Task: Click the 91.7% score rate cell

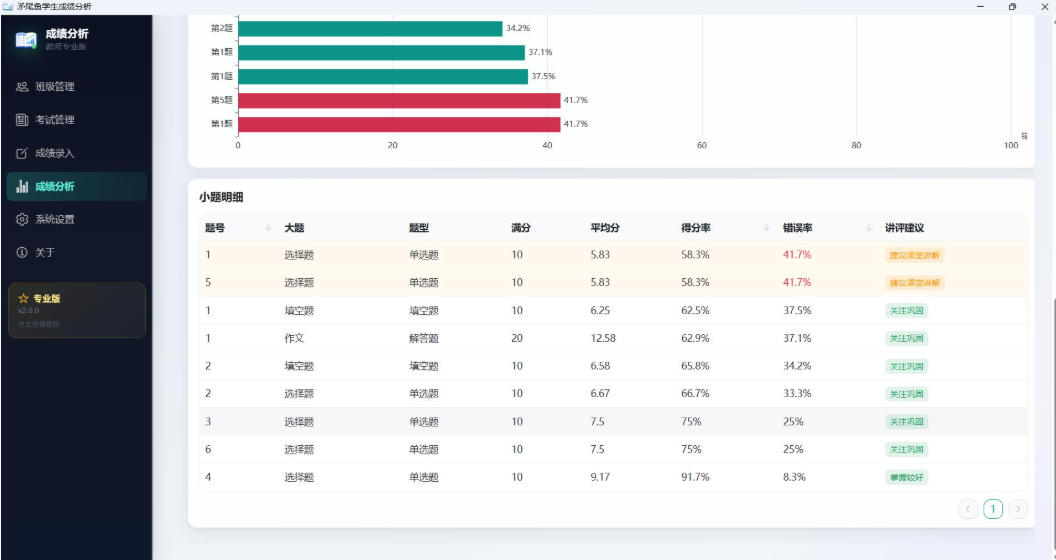Action: click(x=695, y=477)
